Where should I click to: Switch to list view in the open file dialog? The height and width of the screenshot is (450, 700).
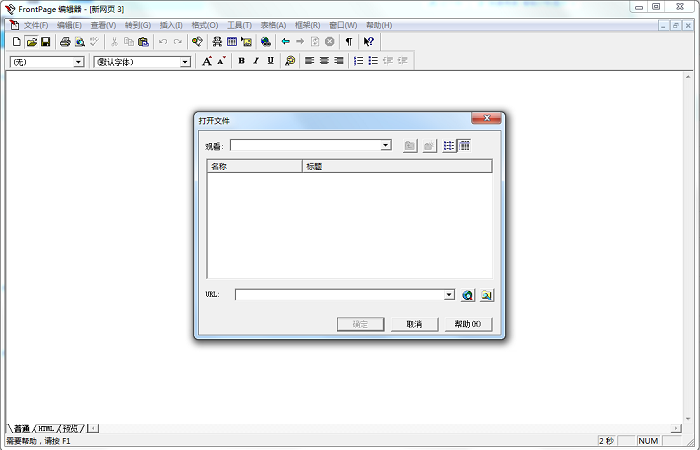click(449, 146)
